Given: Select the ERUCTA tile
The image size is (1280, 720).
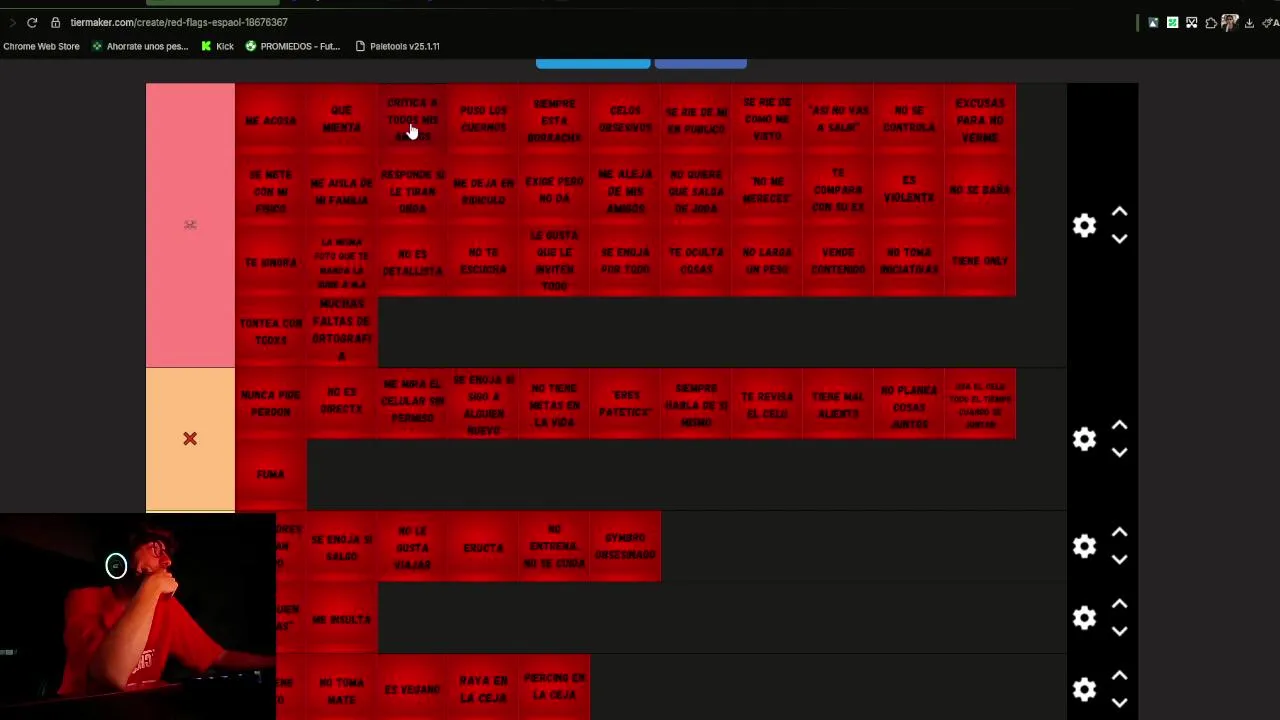Looking at the screenshot, I should point(484,547).
